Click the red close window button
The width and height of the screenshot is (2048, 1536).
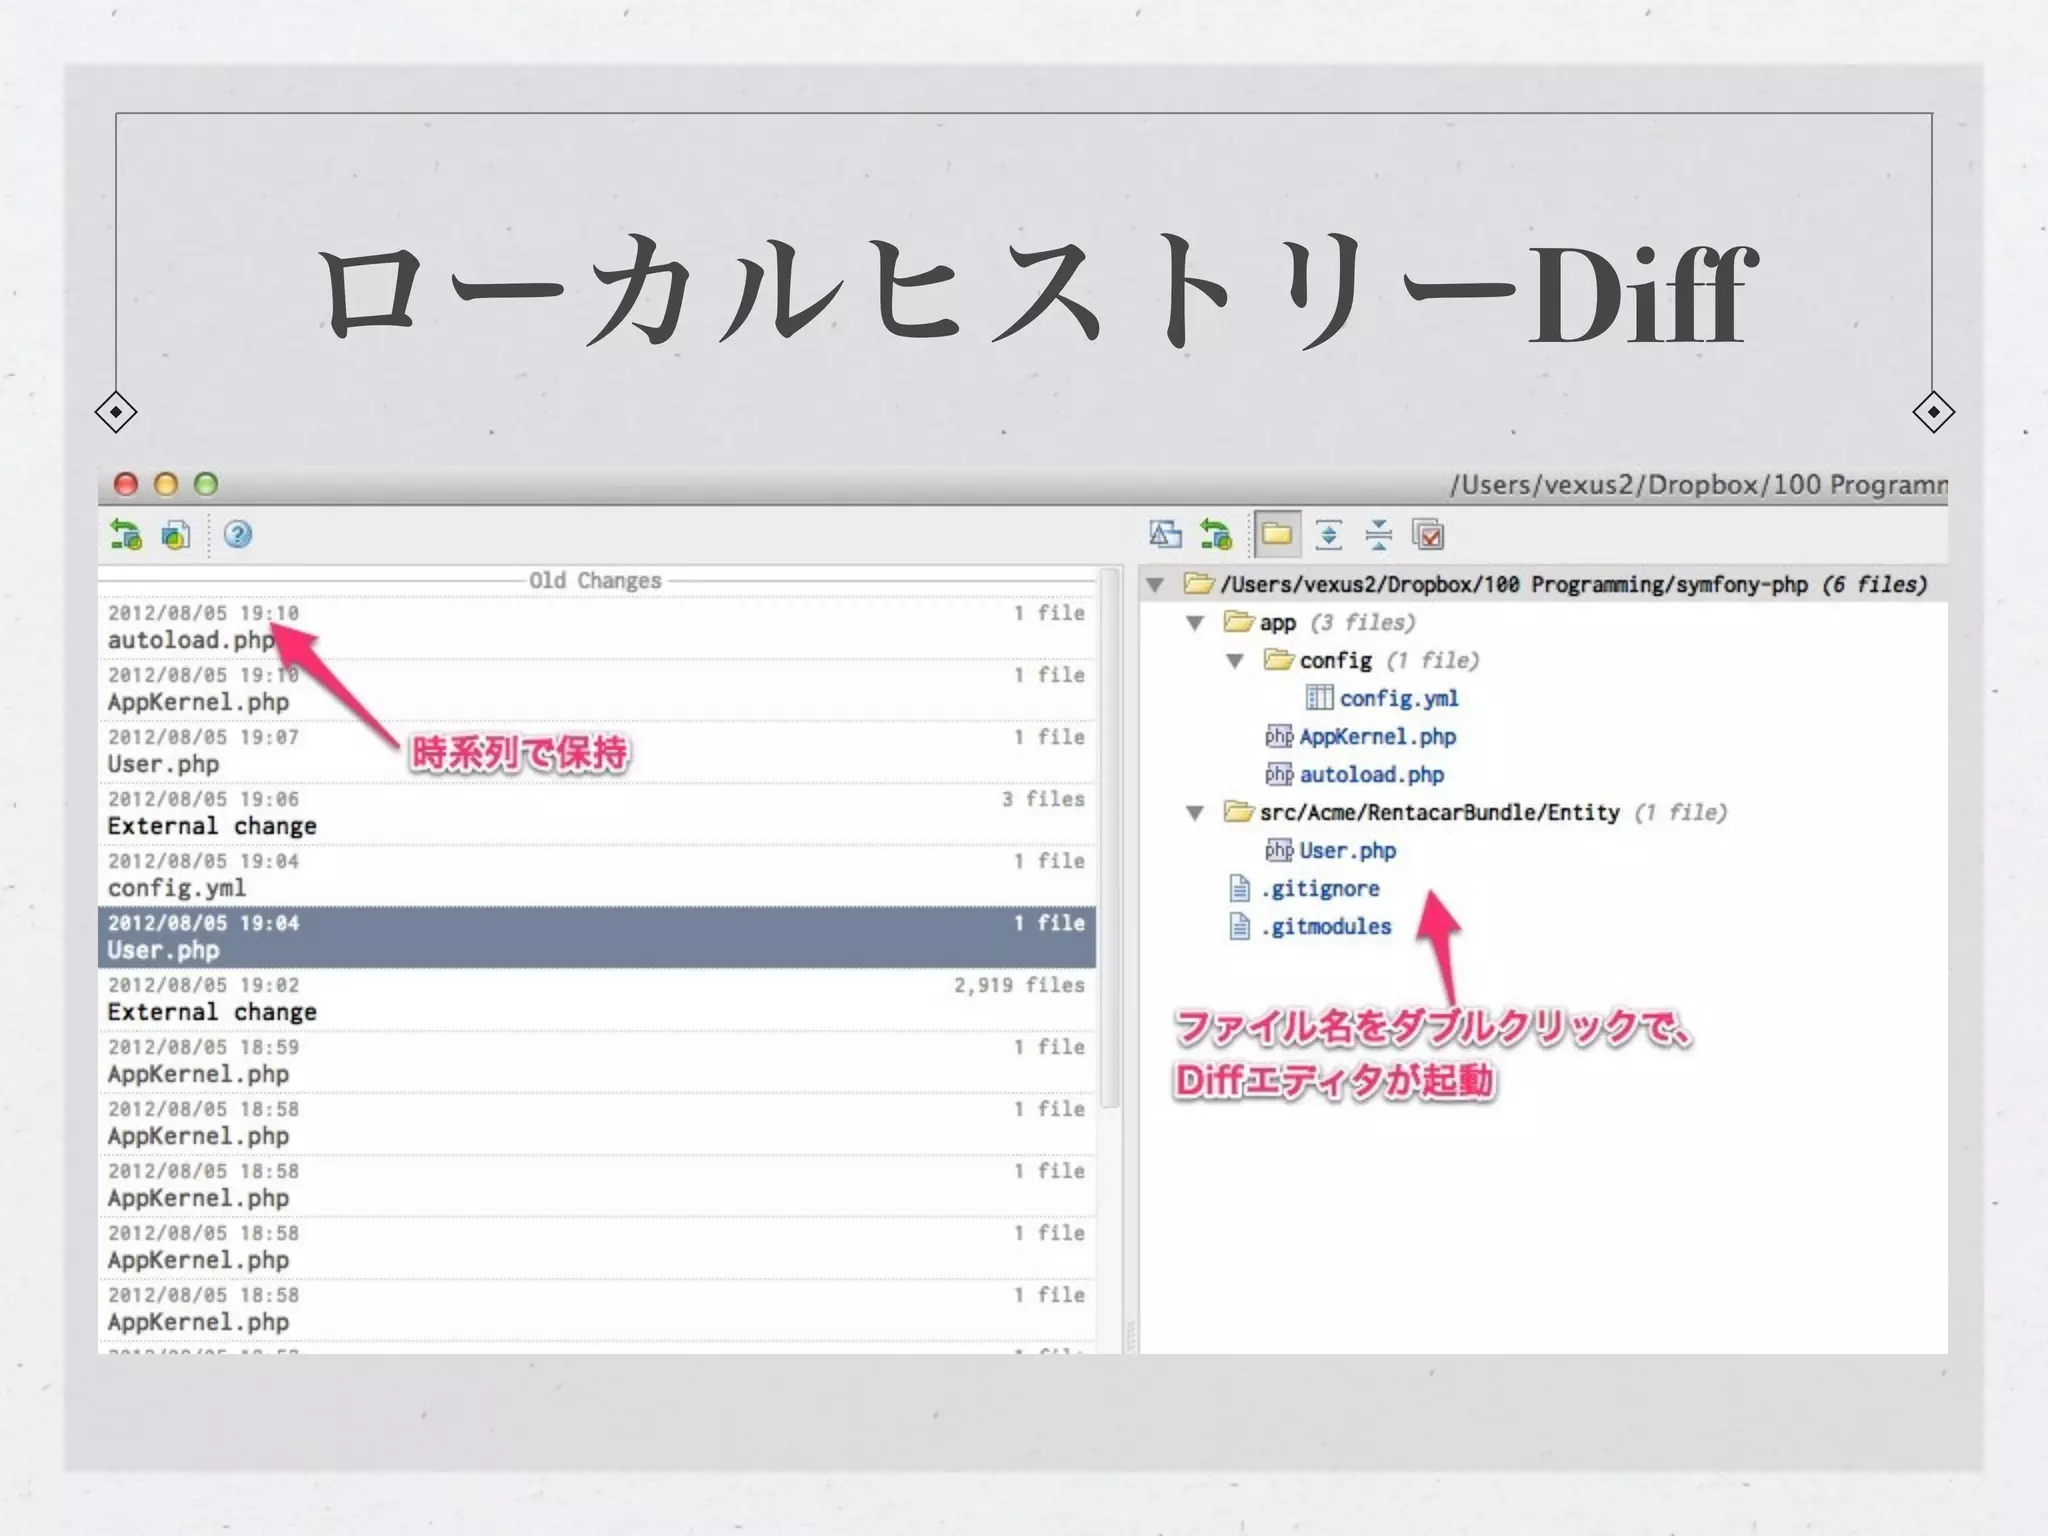click(x=126, y=485)
